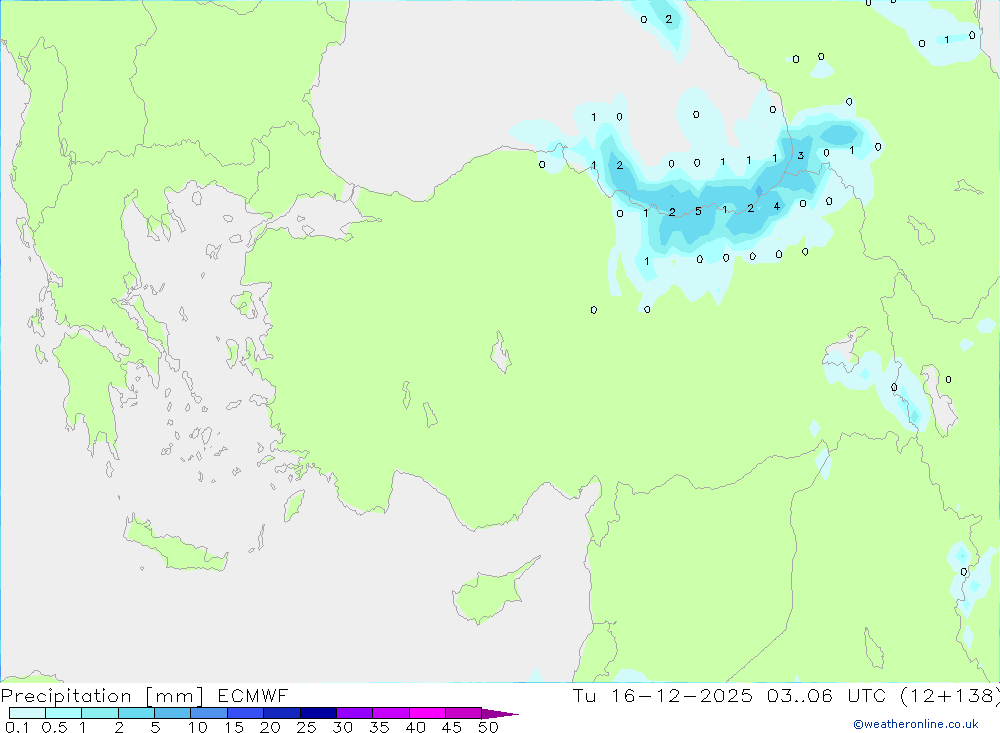This screenshot has width=1000, height=733.
Task: Click the legend scale label '50'
Action: click(488, 727)
